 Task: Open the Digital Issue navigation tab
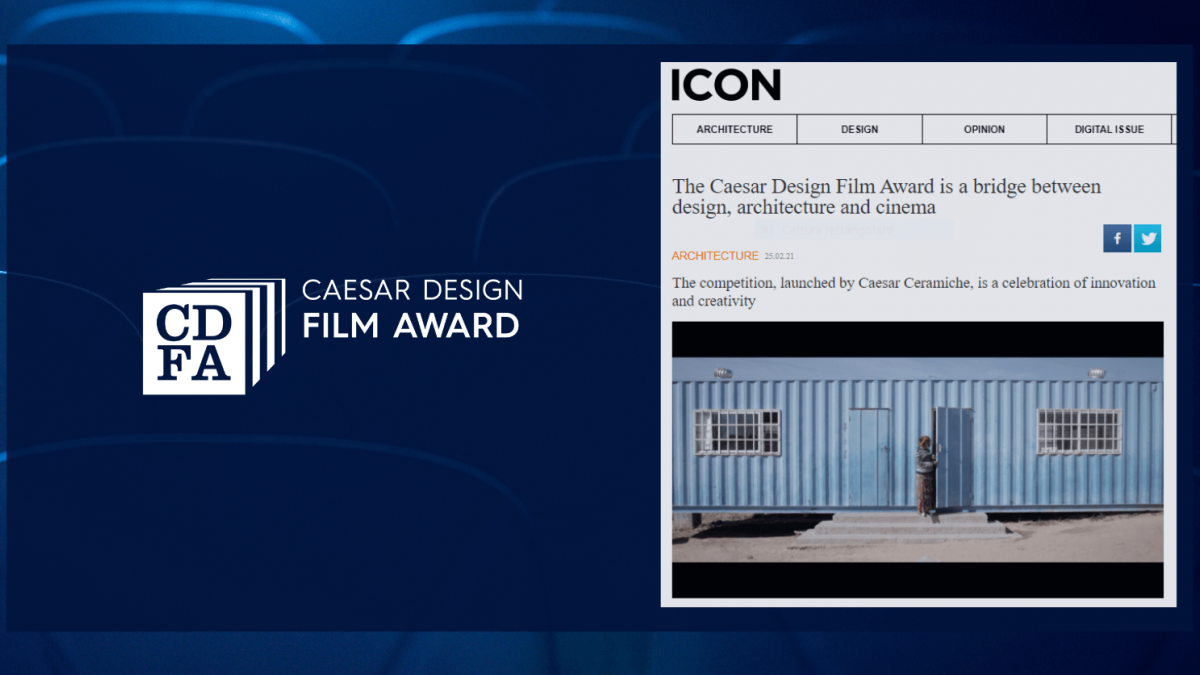[x=1109, y=129]
